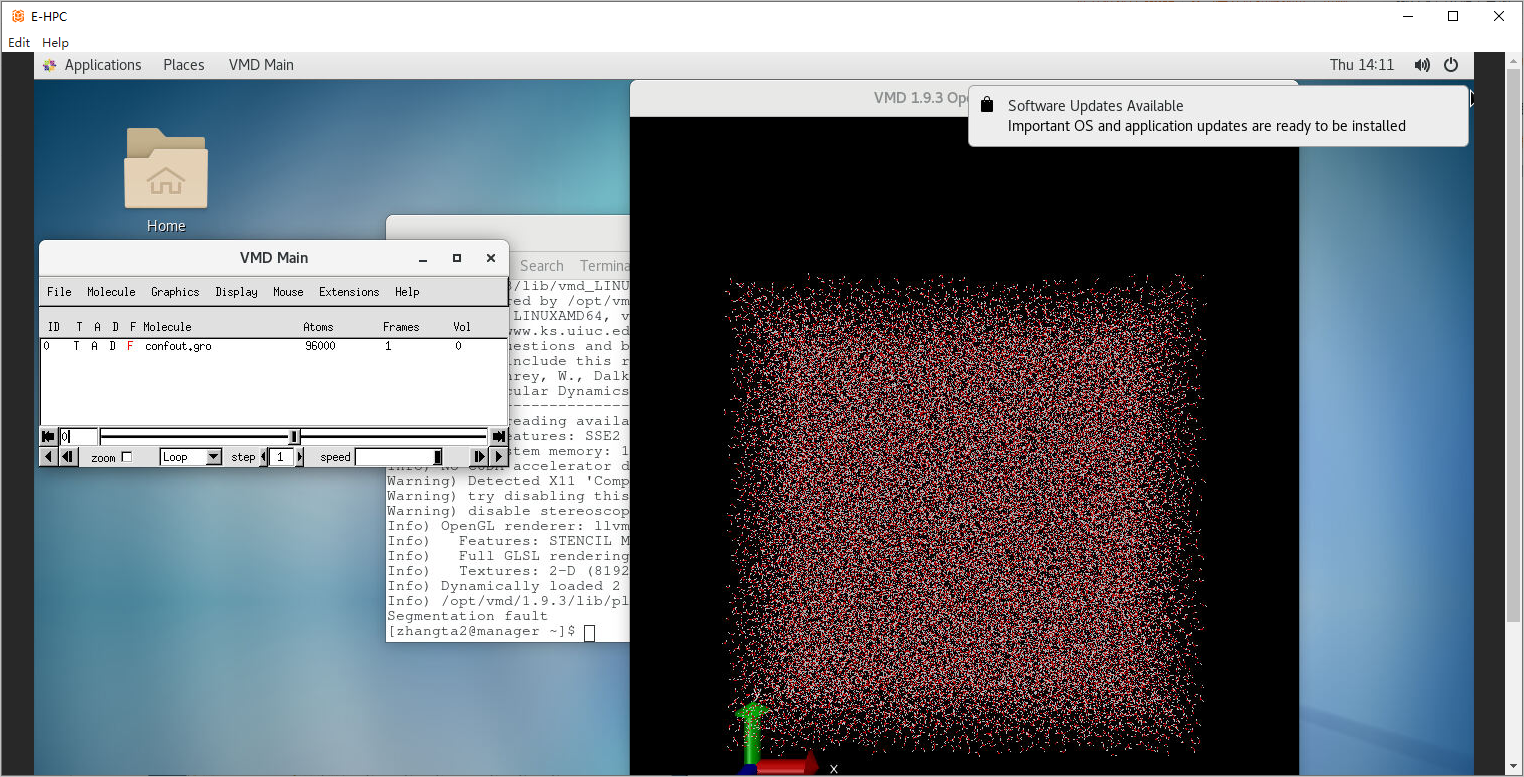Click the Frames column header
Viewport: 1524px width, 777px height.
click(x=401, y=327)
